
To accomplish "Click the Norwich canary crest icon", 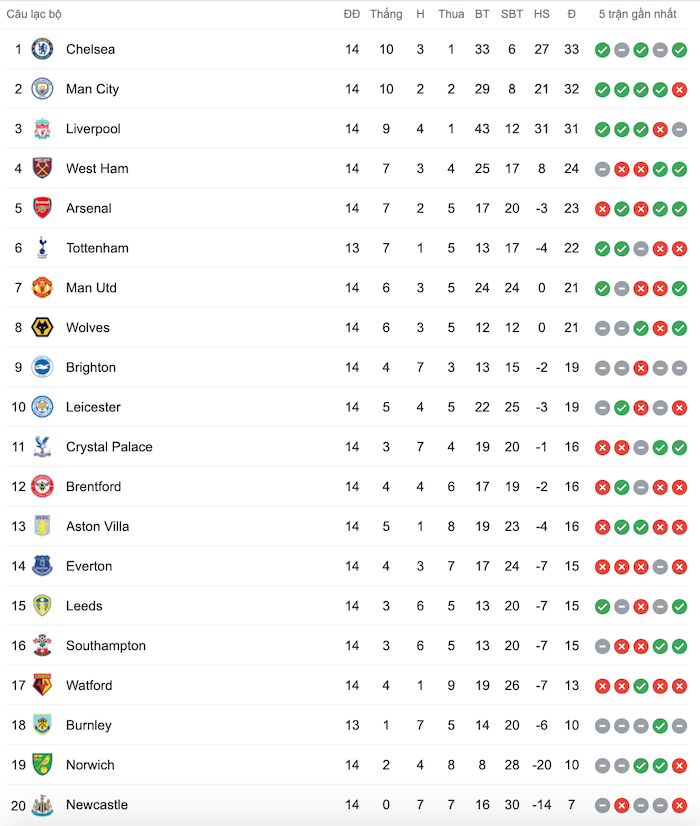I will 42,765.
